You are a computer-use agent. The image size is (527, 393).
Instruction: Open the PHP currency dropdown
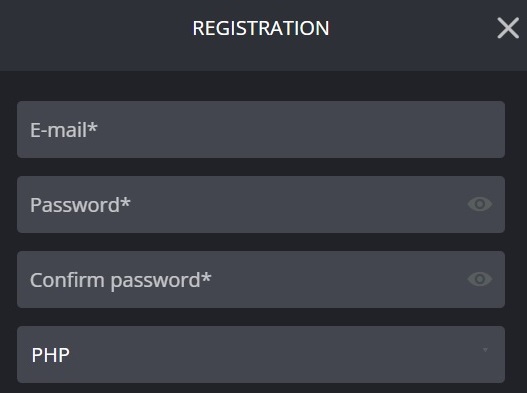point(261,354)
